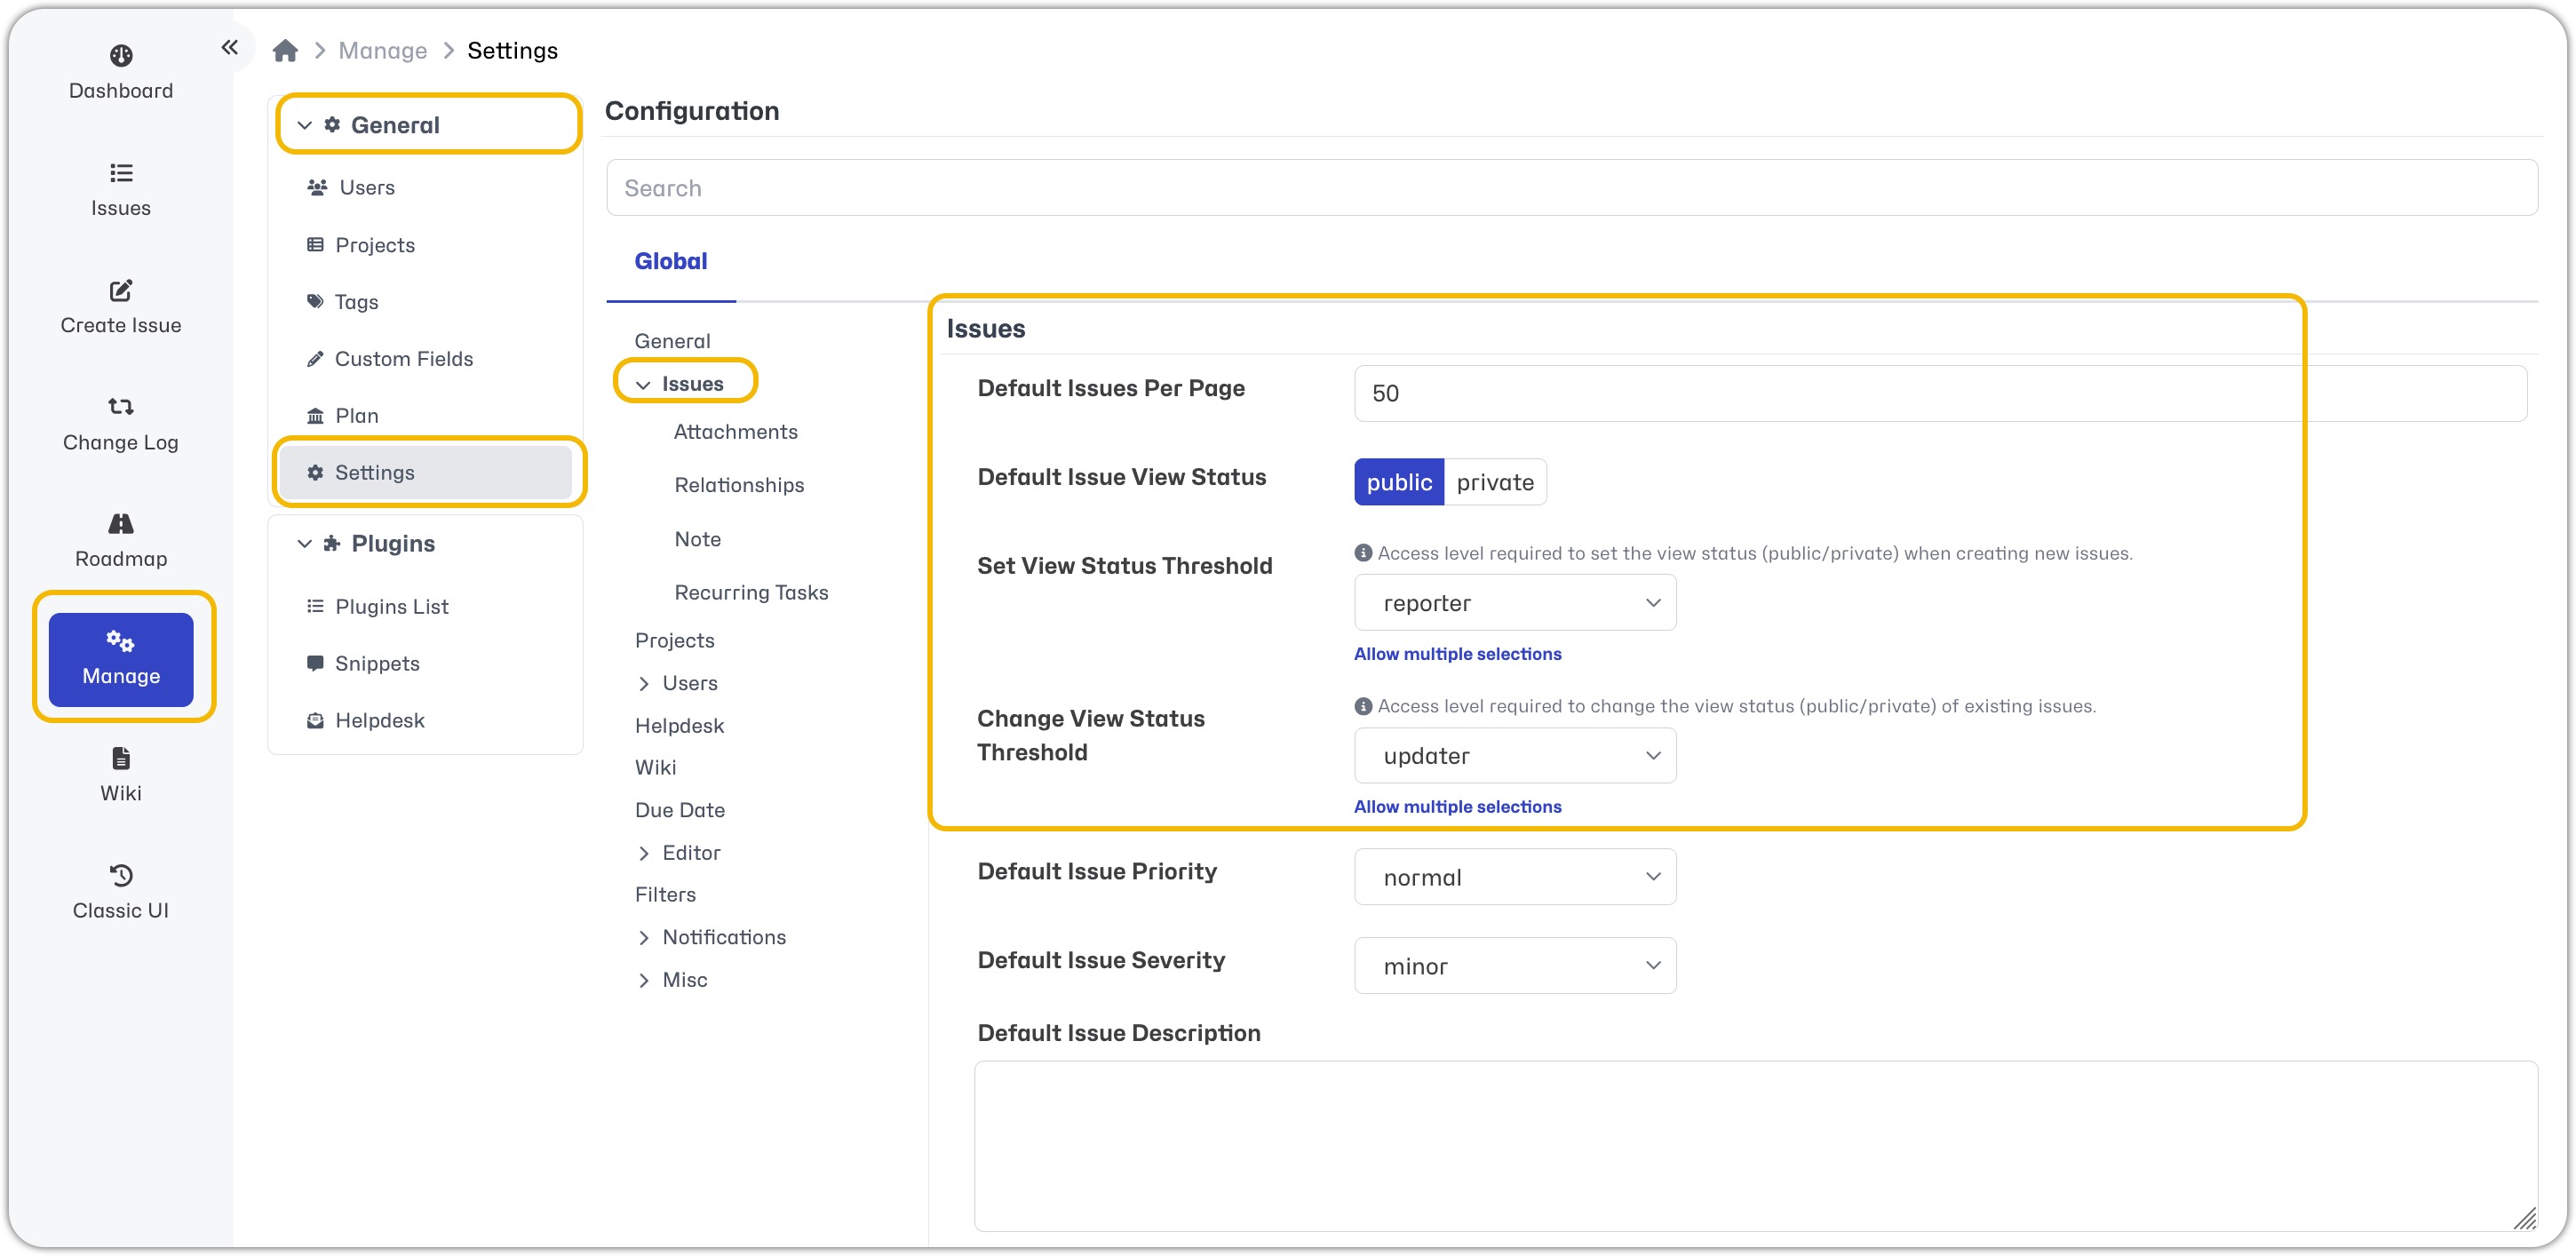The height and width of the screenshot is (1256, 2576).
Task: Click the Helpdesk envelope icon
Action: pyautogui.click(x=315, y=720)
